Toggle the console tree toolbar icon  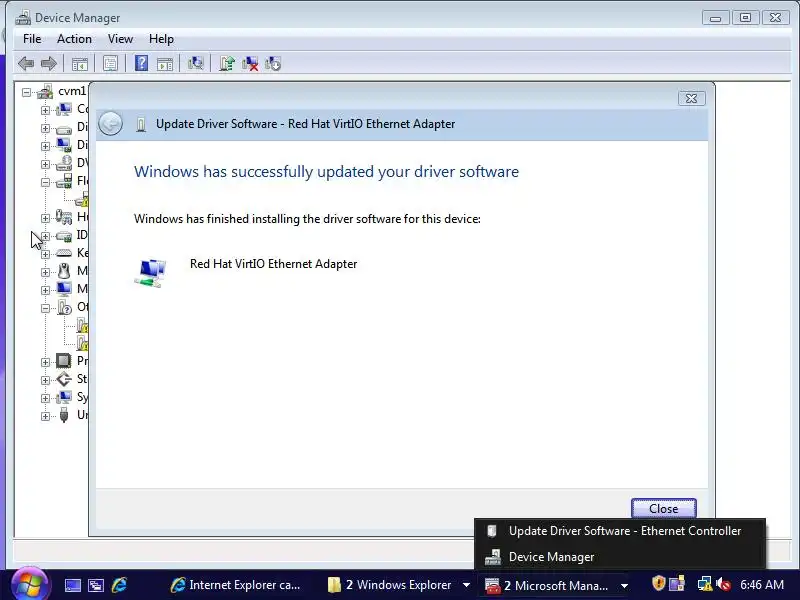click(x=80, y=64)
